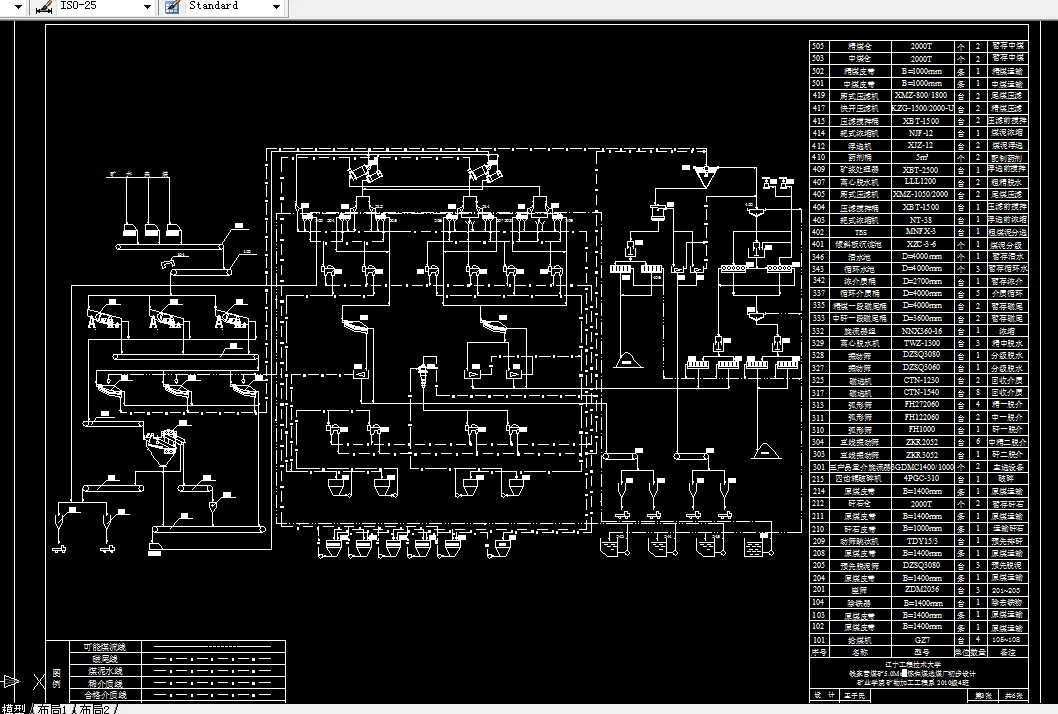Viewport: 1058px width, 714px height.
Task: Click the GZ7 model cell
Action: [x=922, y=640]
